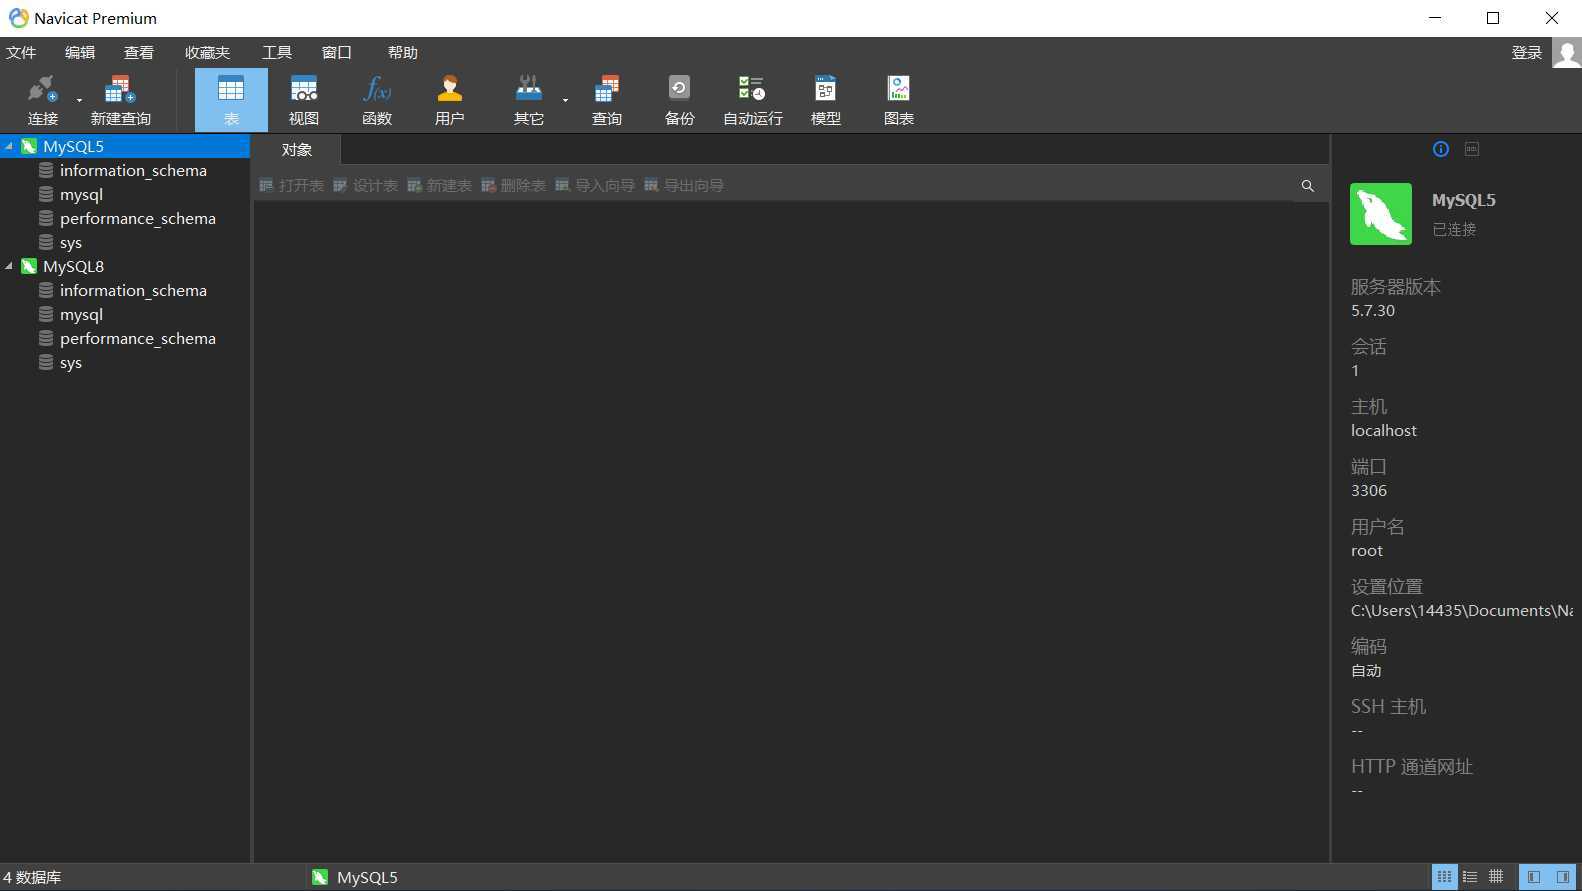This screenshot has height=891, width=1582.
Task: Open the File (文件) menu
Action: tap(21, 53)
